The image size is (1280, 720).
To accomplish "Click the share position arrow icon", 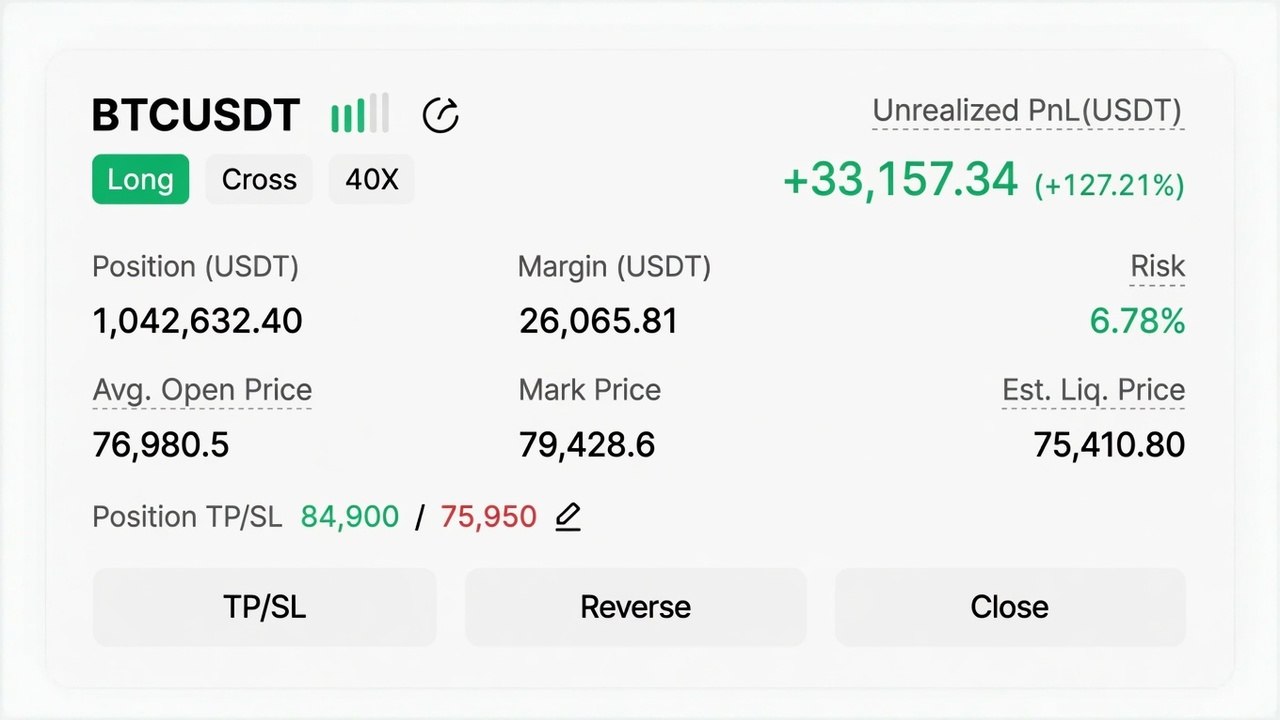I will [x=441, y=116].
